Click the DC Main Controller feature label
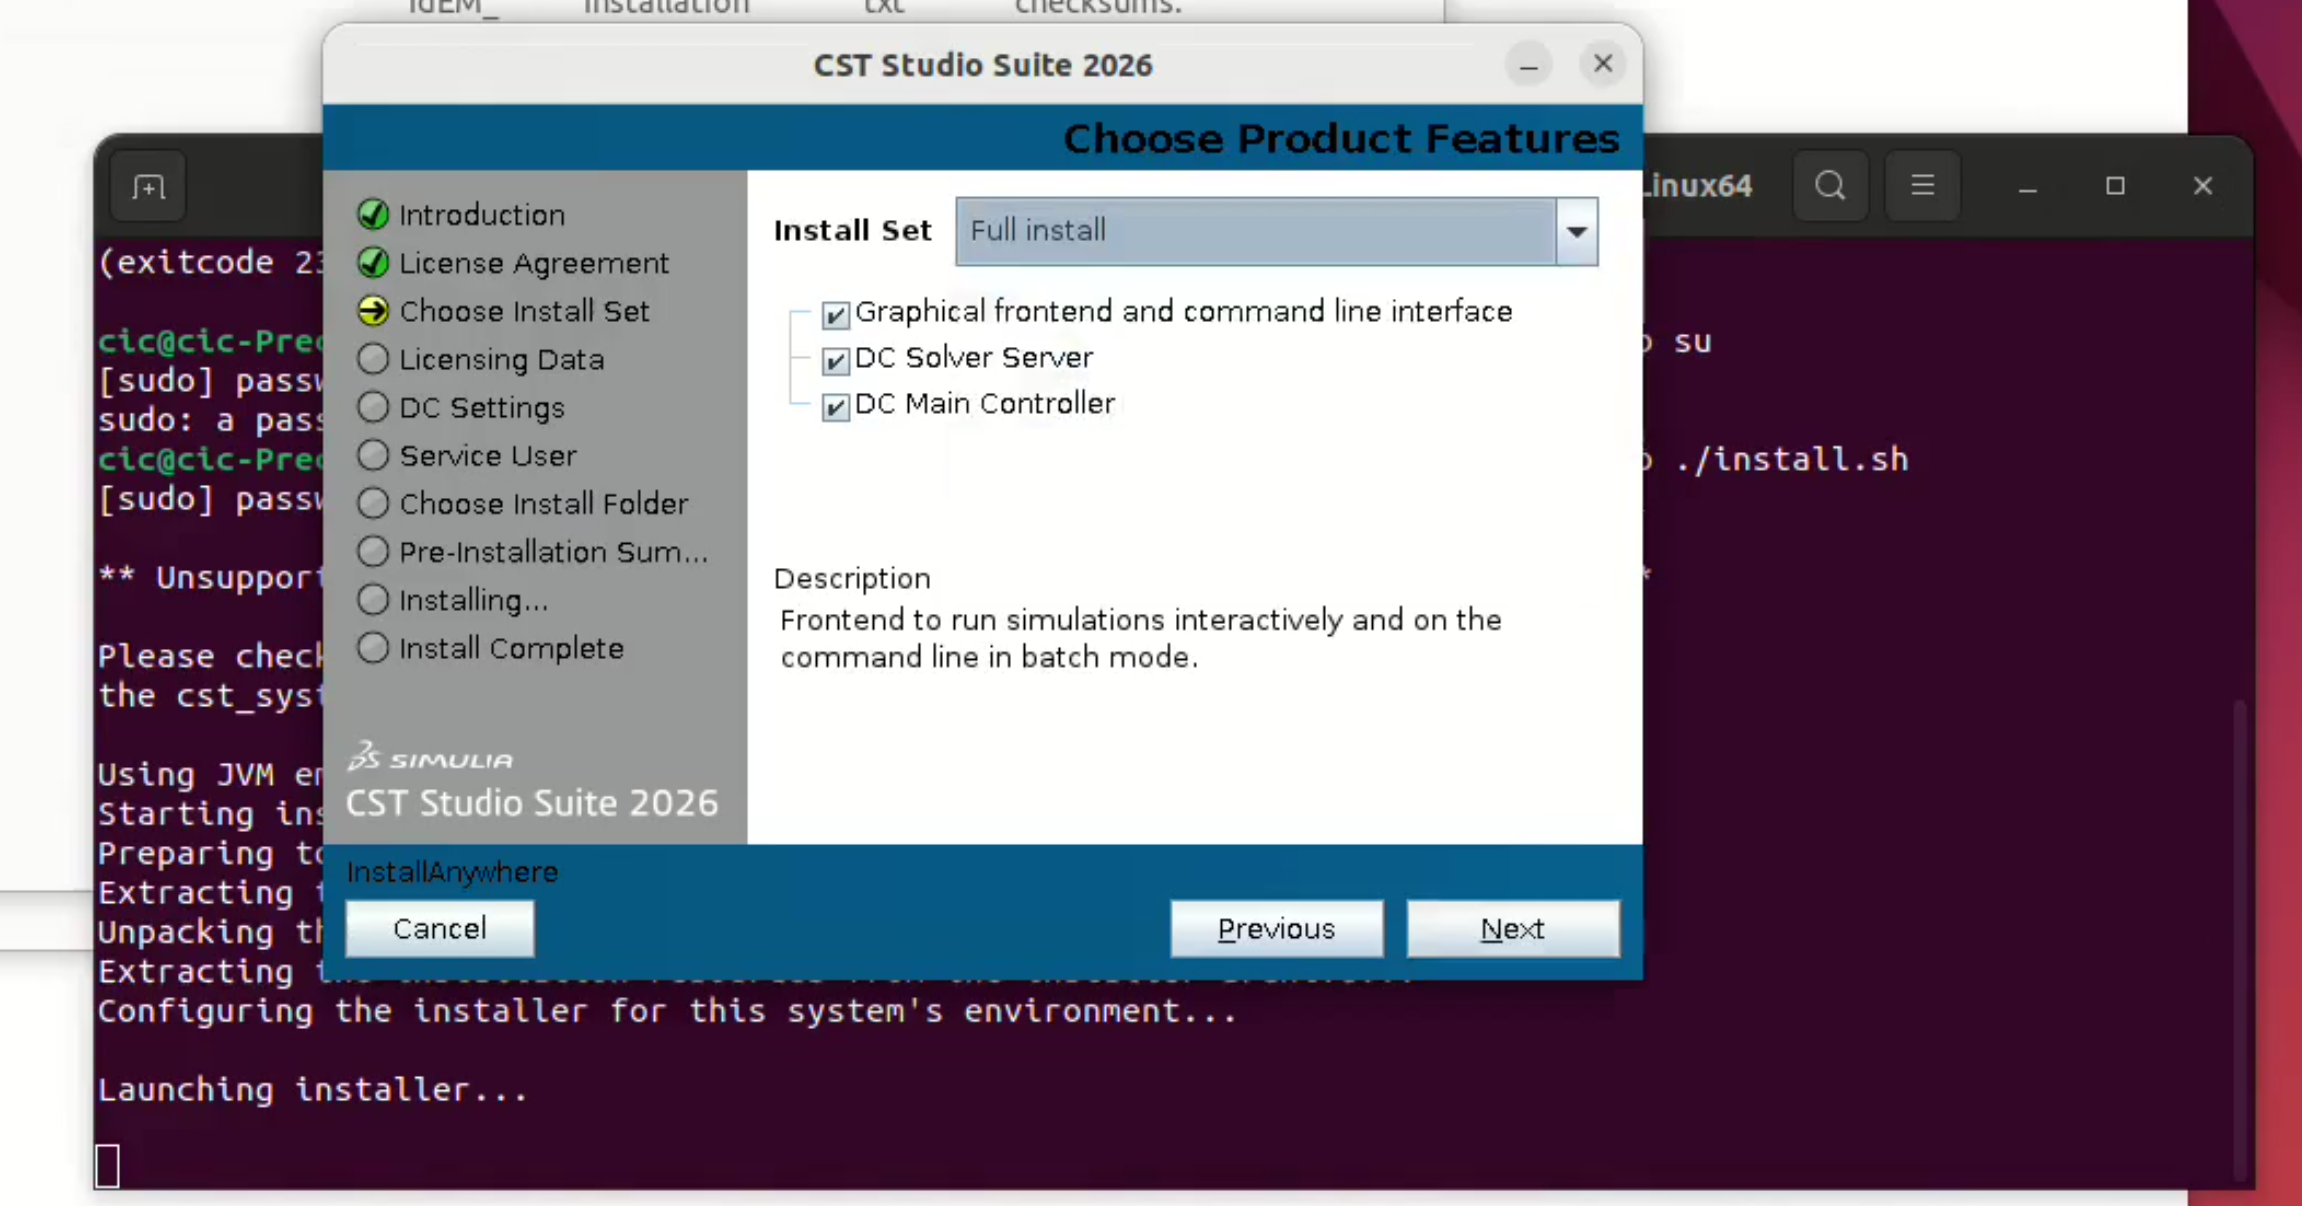Viewport: 2302px width, 1206px height. [x=985, y=403]
